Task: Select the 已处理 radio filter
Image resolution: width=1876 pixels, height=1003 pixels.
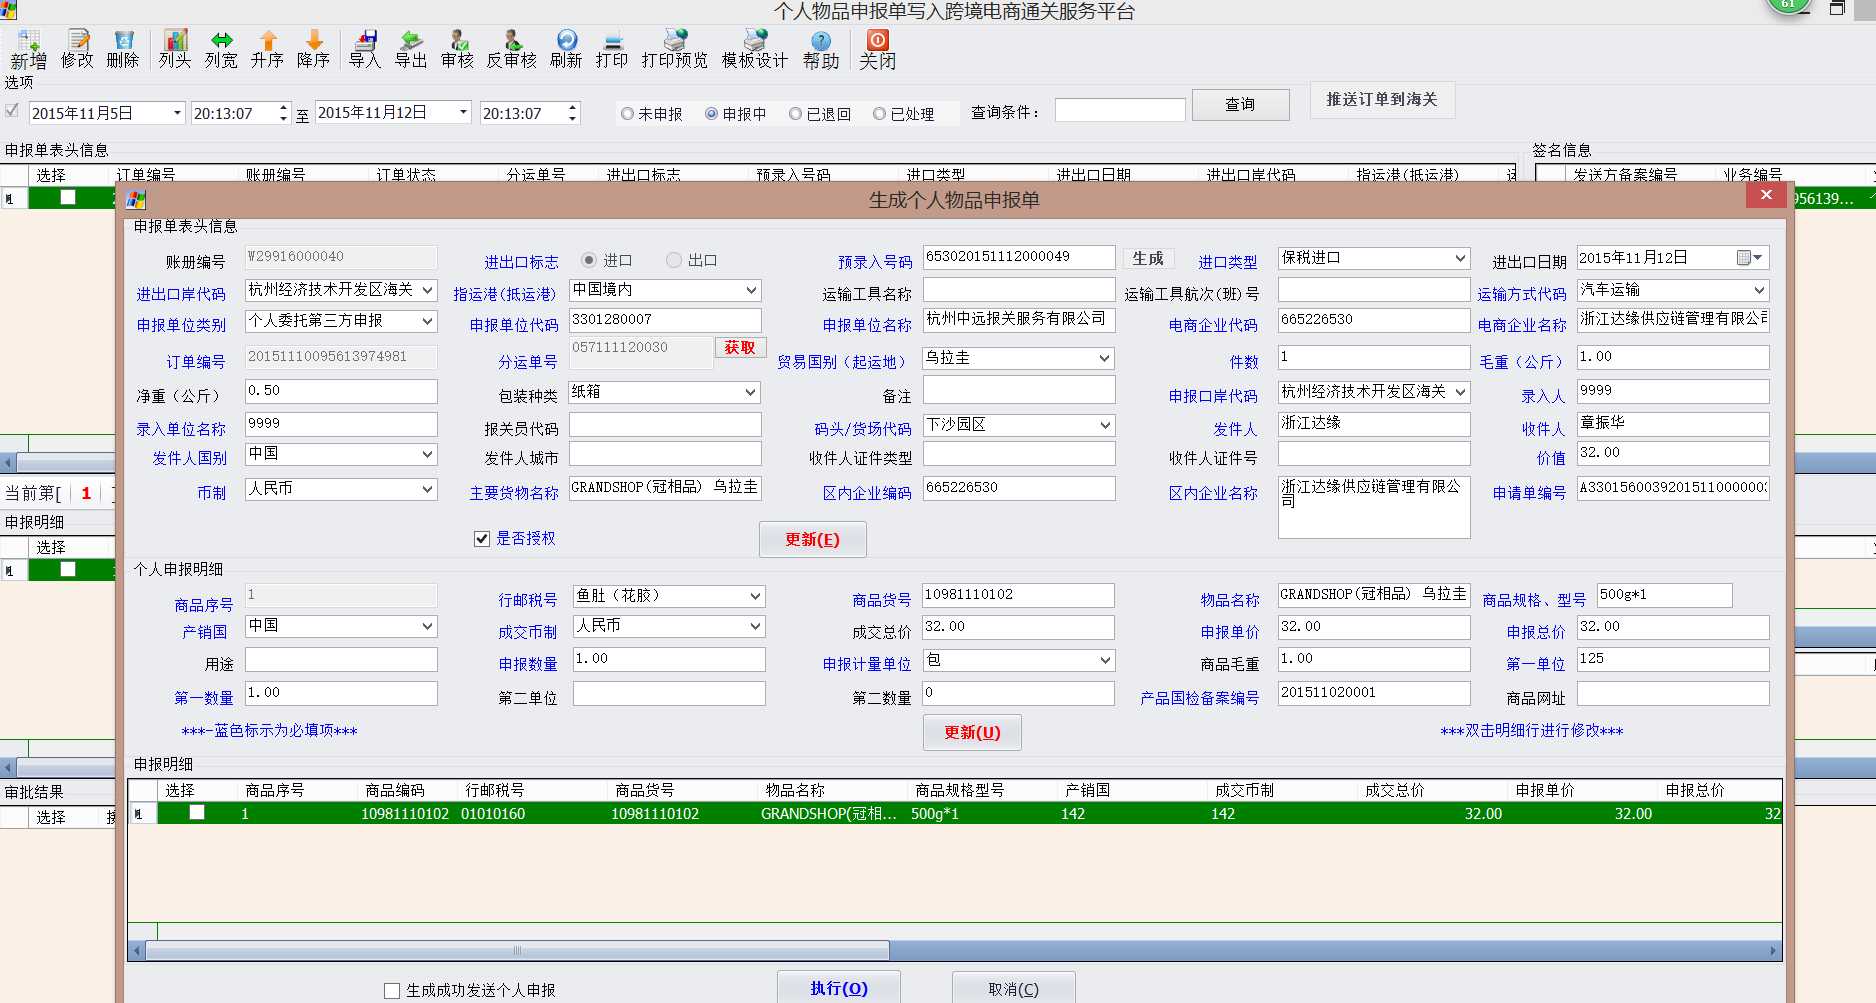Action: (880, 114)
